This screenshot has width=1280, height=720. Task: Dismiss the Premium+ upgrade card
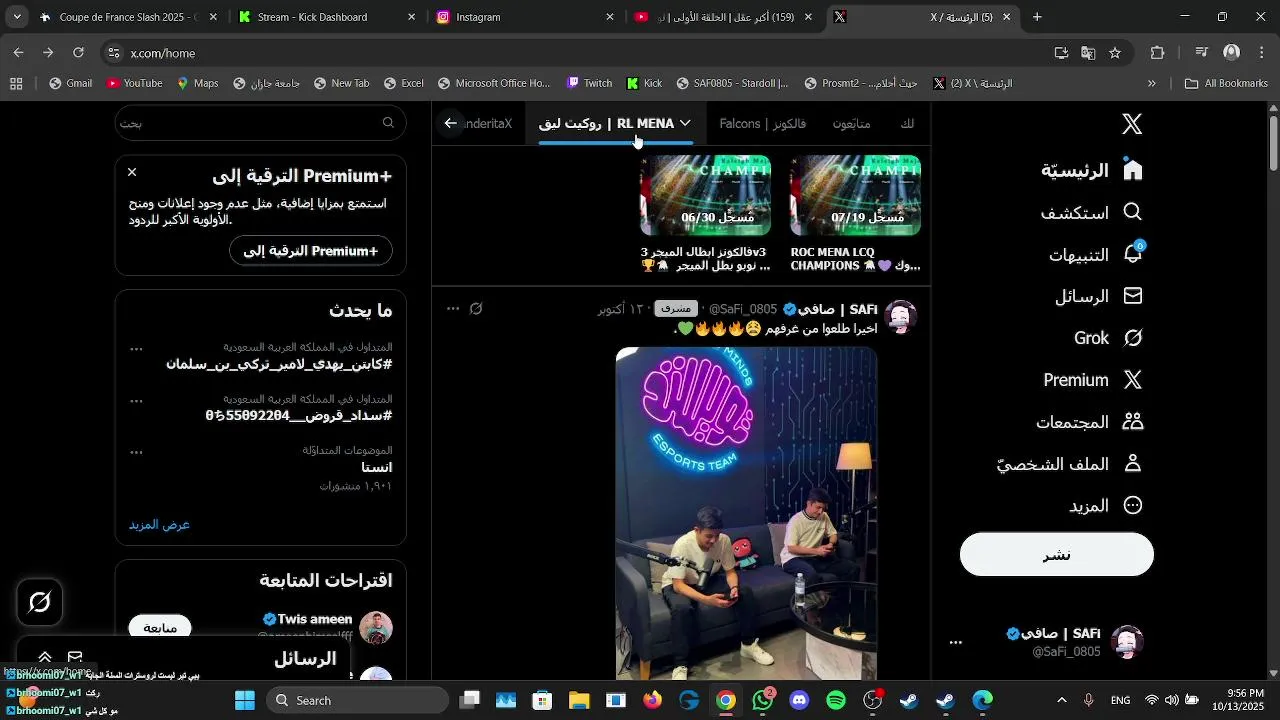coord(132,173)
